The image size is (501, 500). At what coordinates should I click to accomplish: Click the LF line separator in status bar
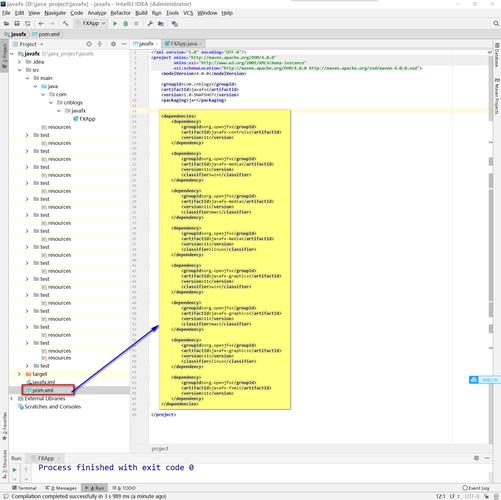coord(453,496)
